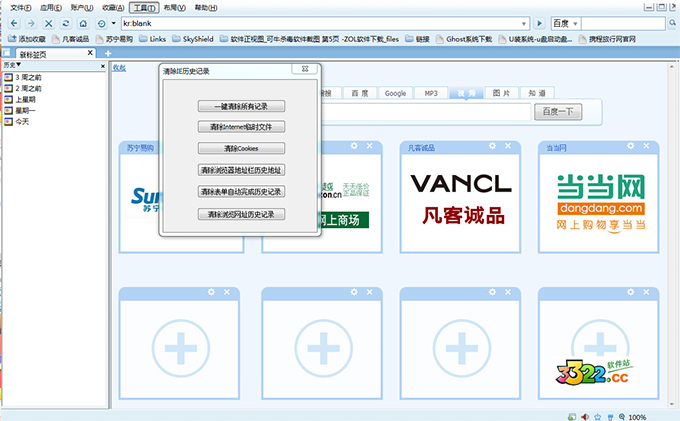Click the blue crown icon in status bar
680x421 pixels.
tap(598, 417)
